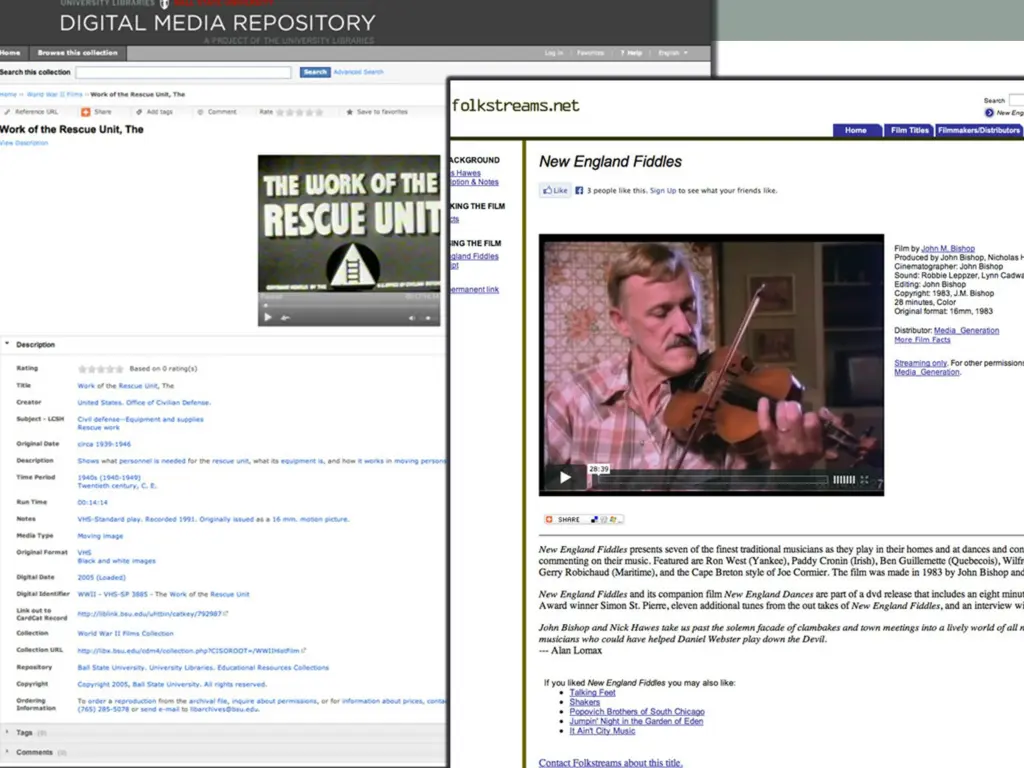Toggle fullscreen on New England Fiddles player
The width and height of the screenshot is (1024, 768).
point(864,479)
